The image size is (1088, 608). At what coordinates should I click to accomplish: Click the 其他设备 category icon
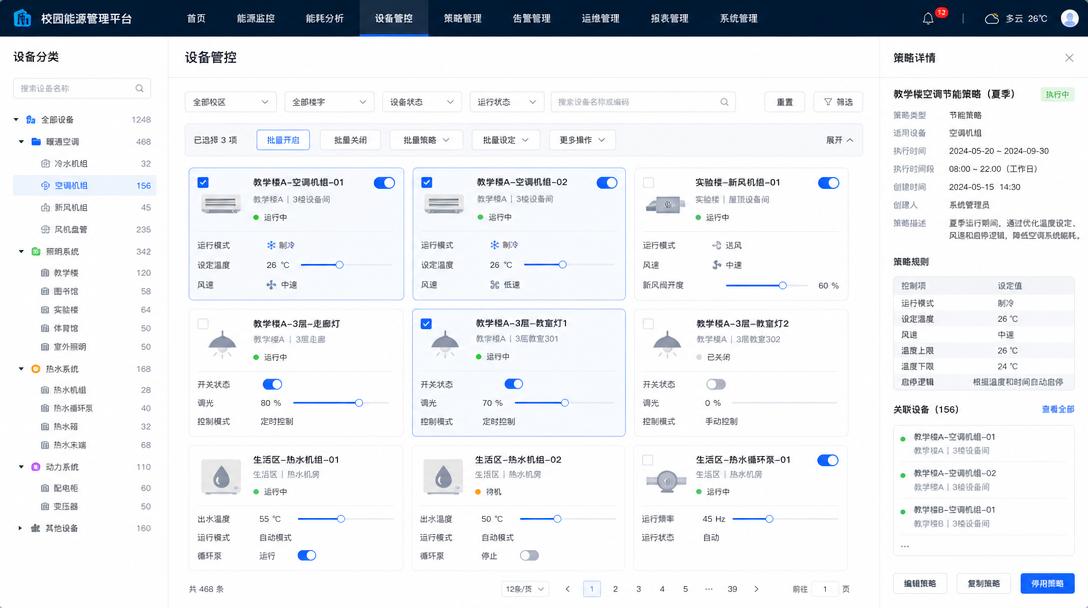[x=35, y=528]
